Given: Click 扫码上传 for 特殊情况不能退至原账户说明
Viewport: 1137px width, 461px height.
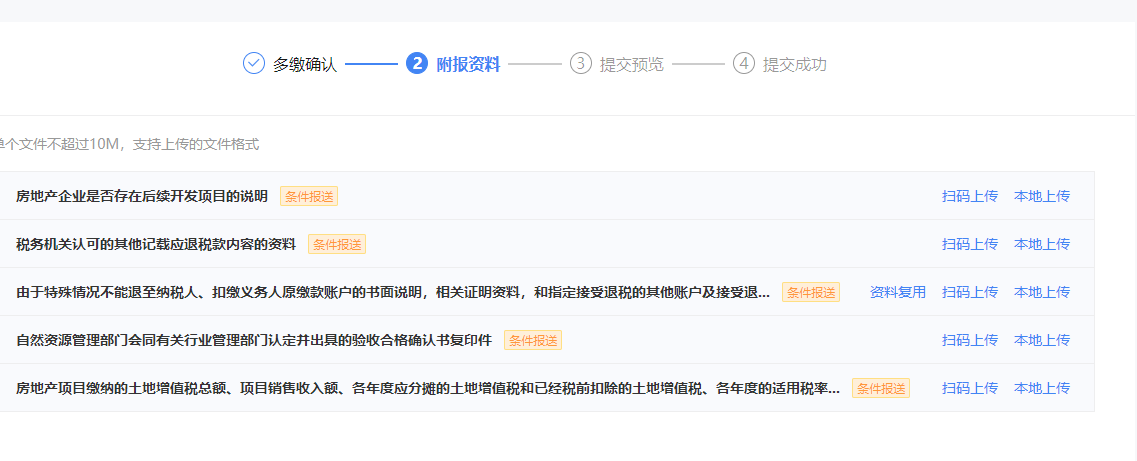Looking at the screenshot, I should (969, 292).
